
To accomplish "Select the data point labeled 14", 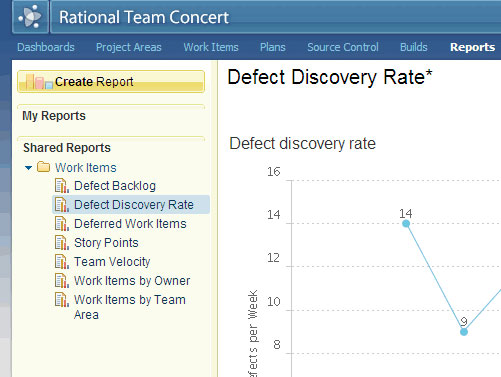I will (x=406, y=224).
